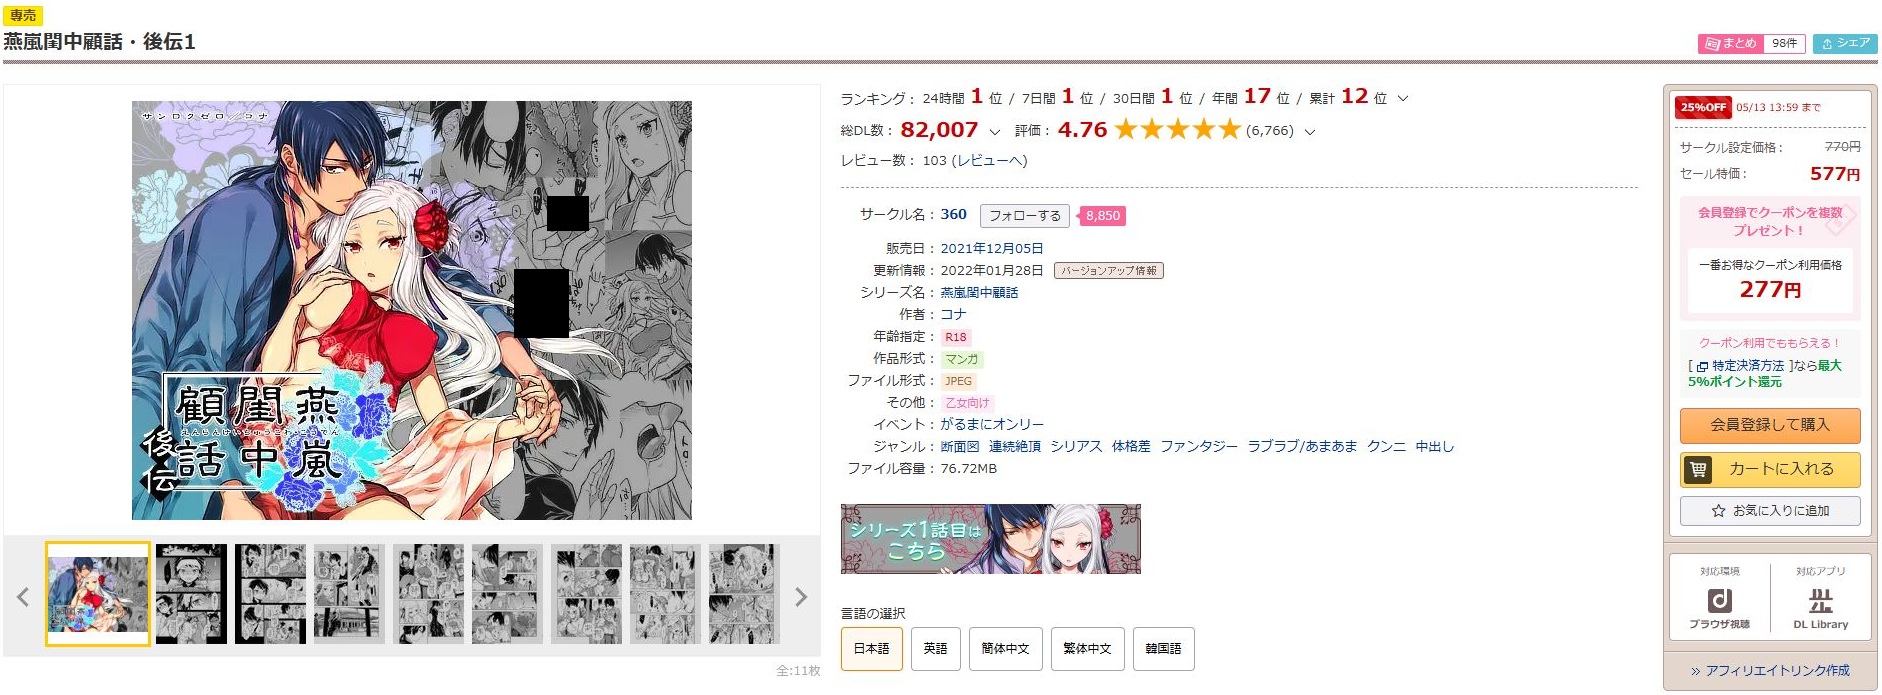The height and width of the screenshot is (695, 1882).
Task: Open the ファンタジー genre tag
Action: (x=1198, y=447)
